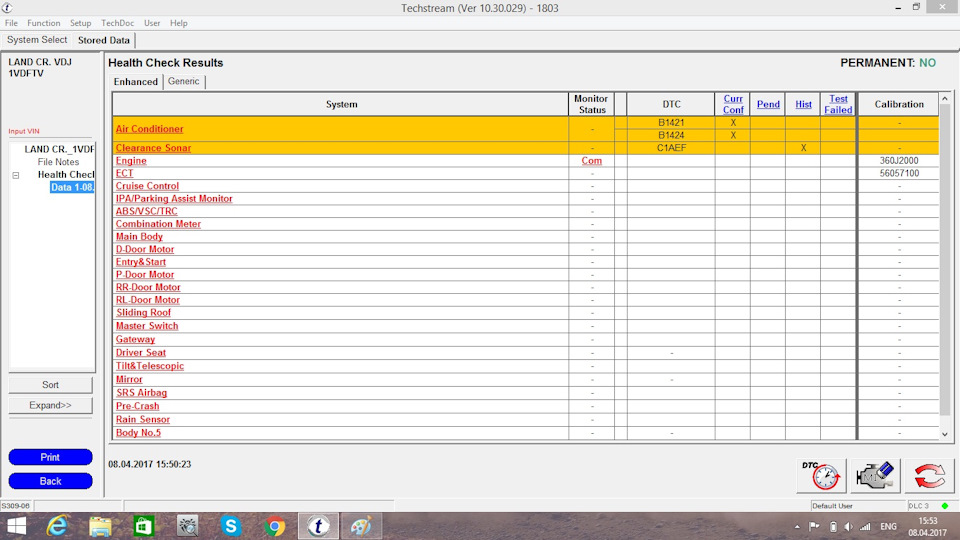The width and height of the screenshot is (960, 540).
Task: Open the Rain Sensor link
Action: pyautogui.click(x=143, y=419)
